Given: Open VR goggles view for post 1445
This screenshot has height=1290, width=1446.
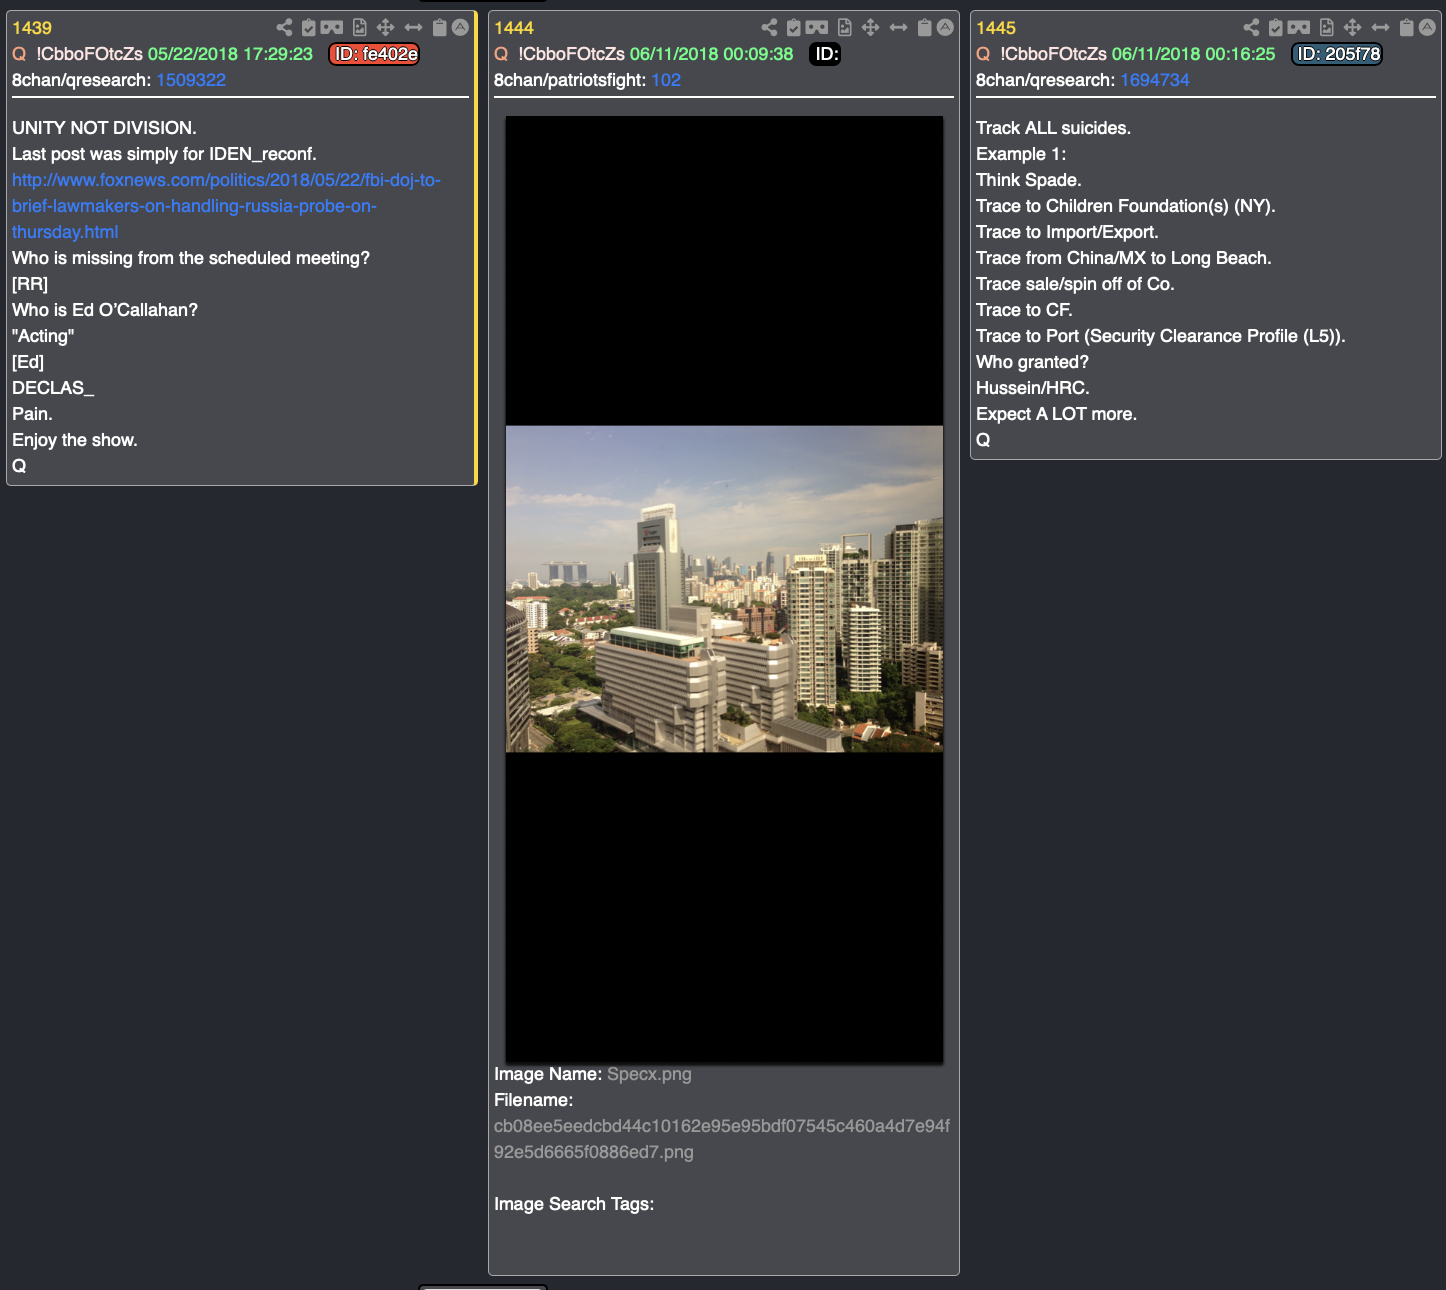Looking at the screenshot, I should 1299,28.
